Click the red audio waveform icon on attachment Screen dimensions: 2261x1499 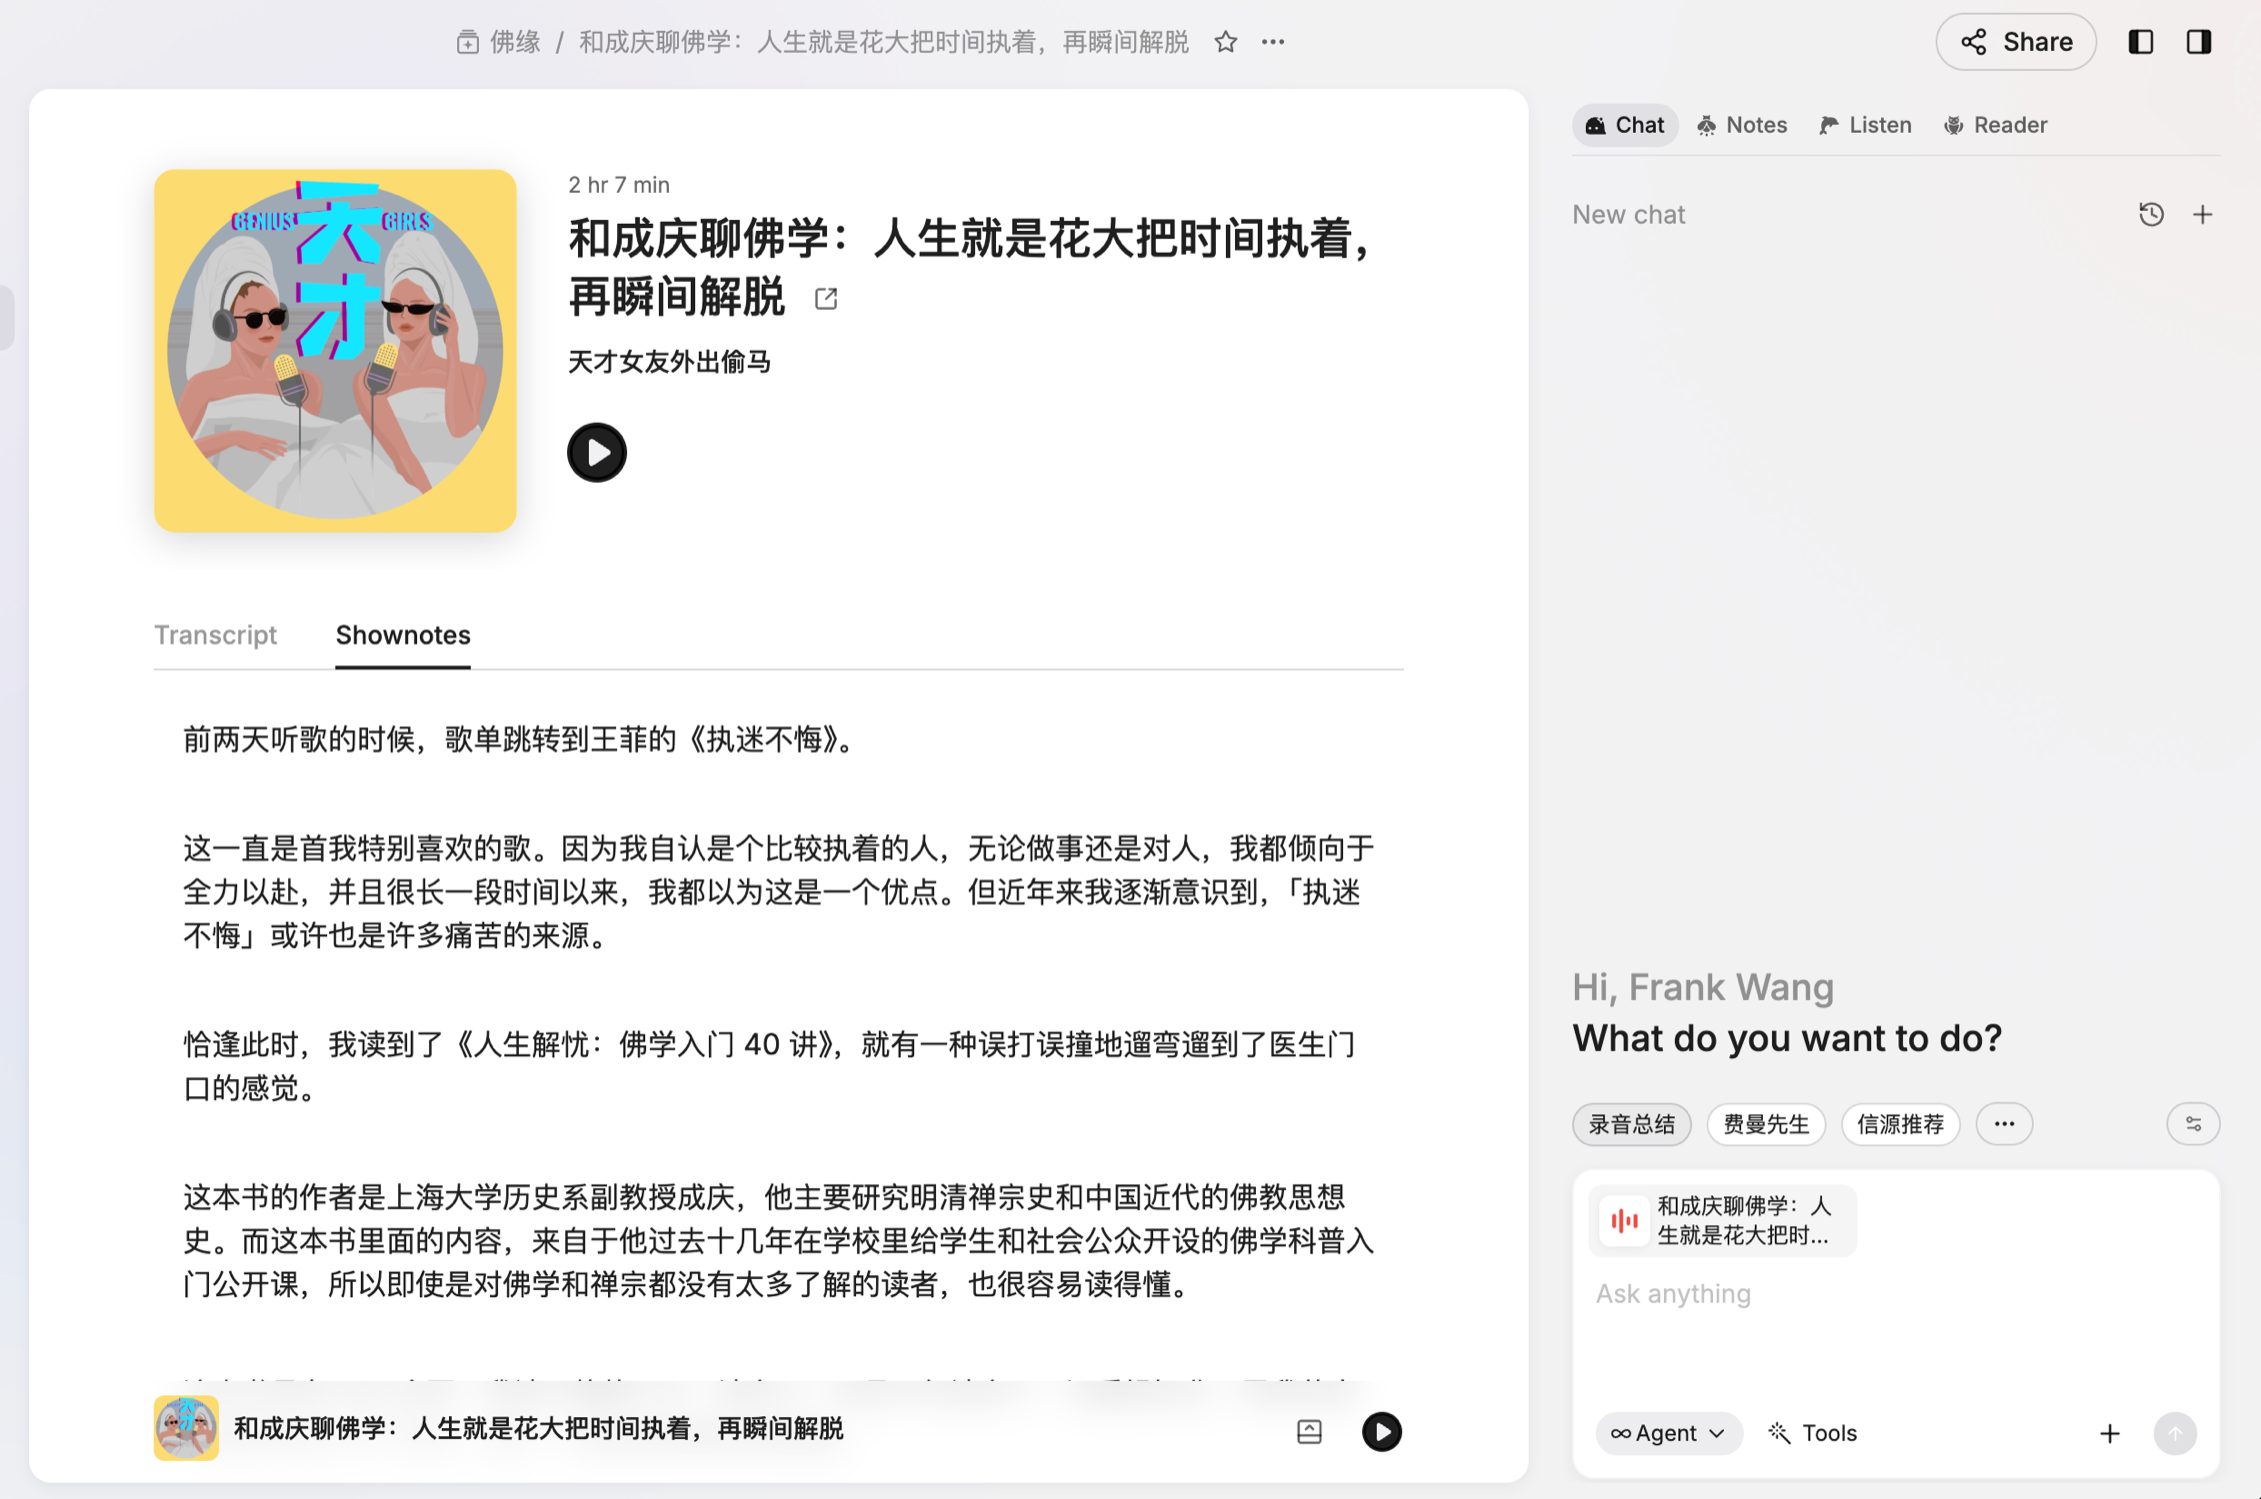1624,1220
